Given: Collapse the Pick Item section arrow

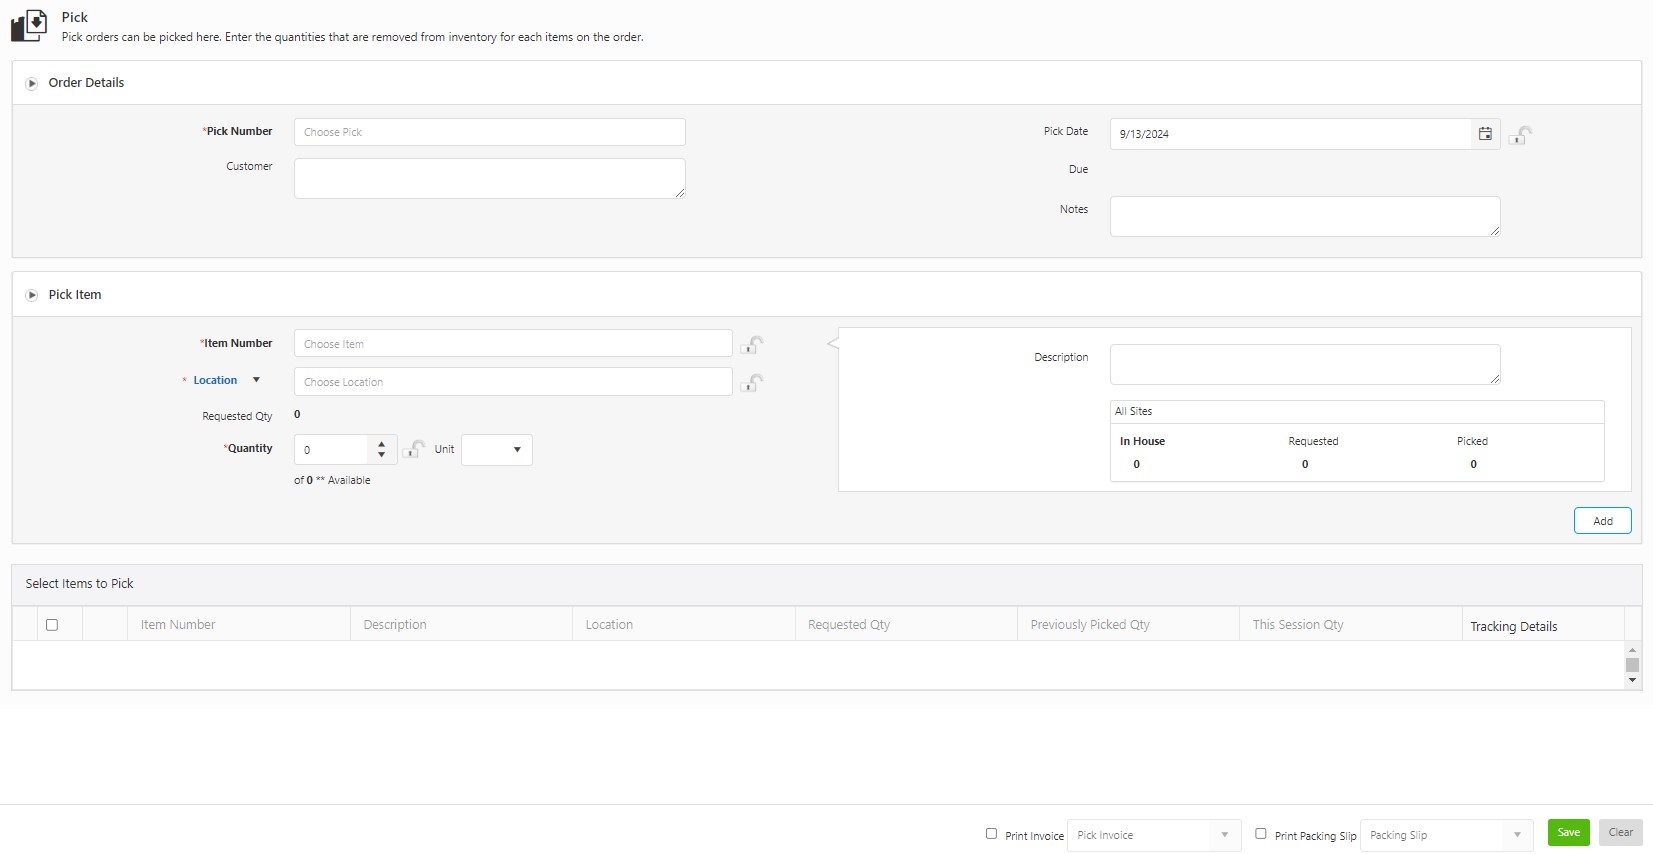Looking at the screenshot, I should coord(32,295).
